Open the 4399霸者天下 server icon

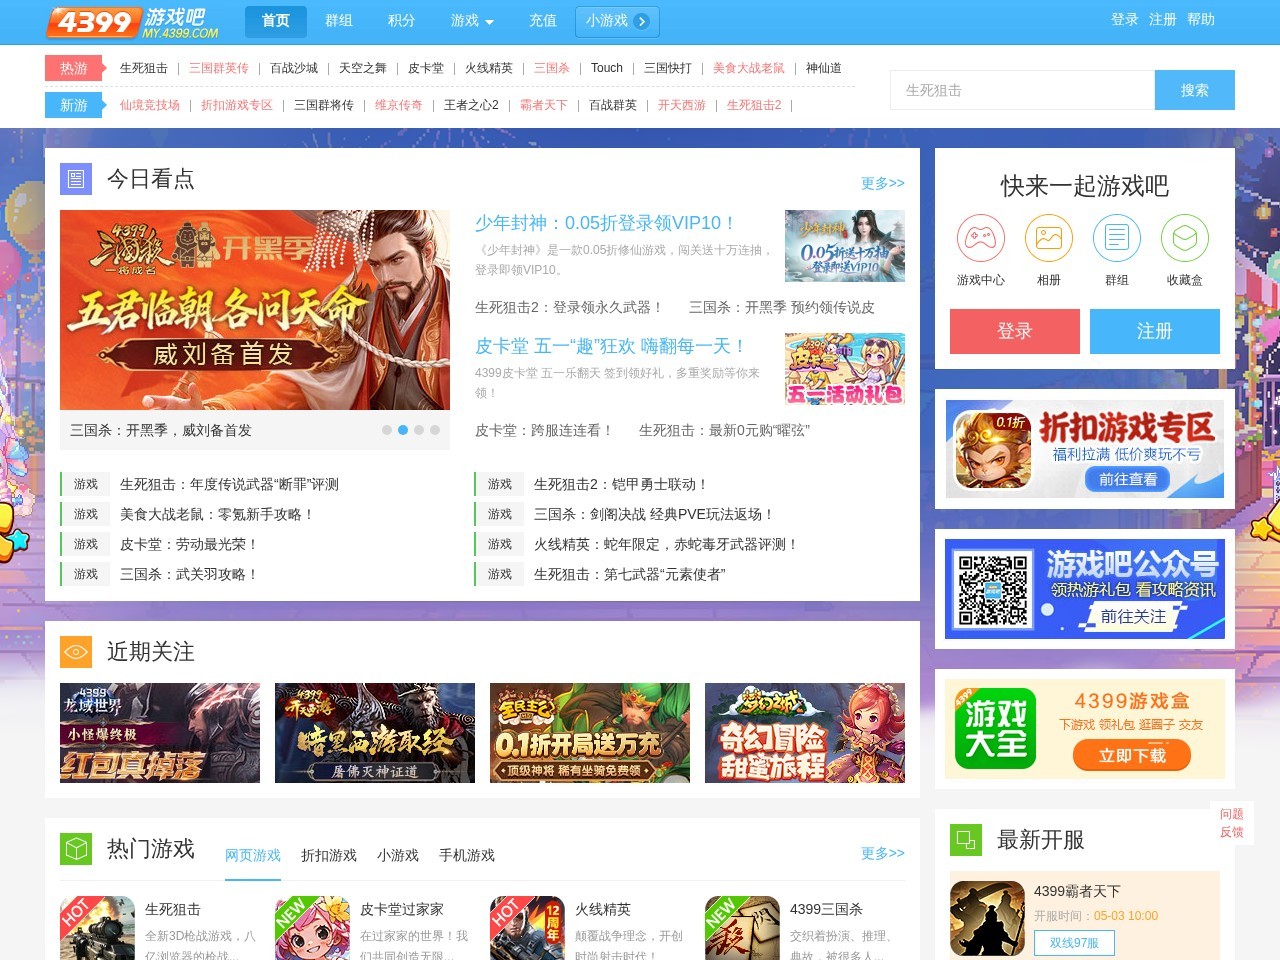(x=987, y=919)
